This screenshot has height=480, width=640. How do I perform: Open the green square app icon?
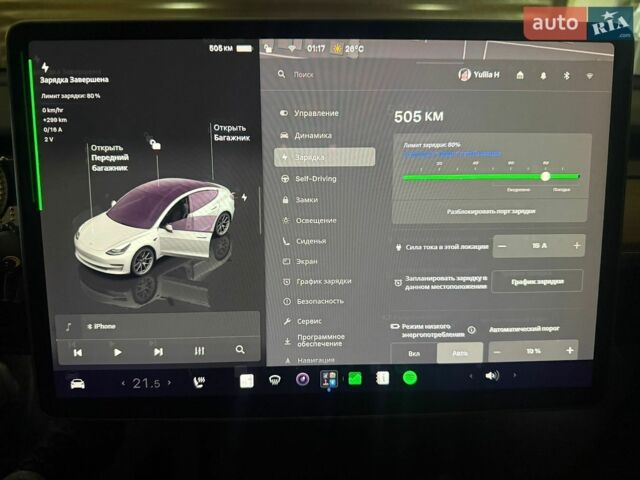355,378
